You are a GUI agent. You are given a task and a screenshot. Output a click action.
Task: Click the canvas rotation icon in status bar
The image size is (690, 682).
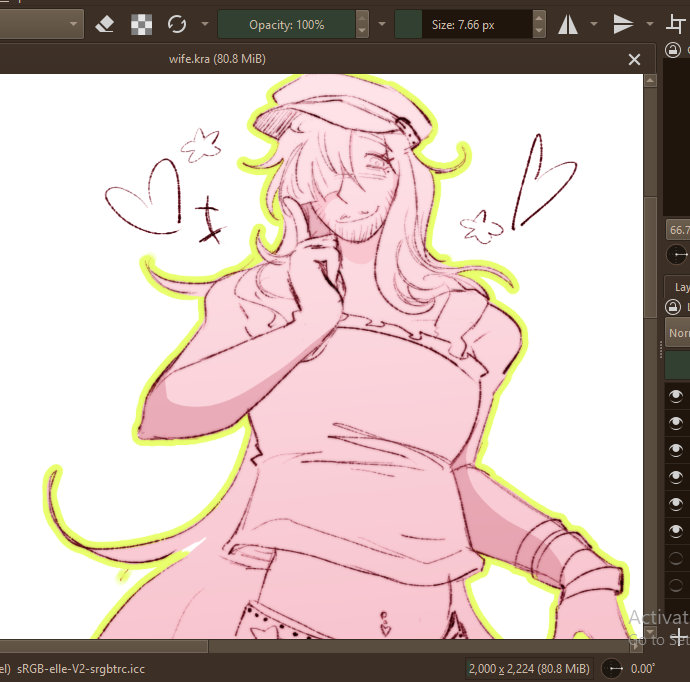(612, 669)
